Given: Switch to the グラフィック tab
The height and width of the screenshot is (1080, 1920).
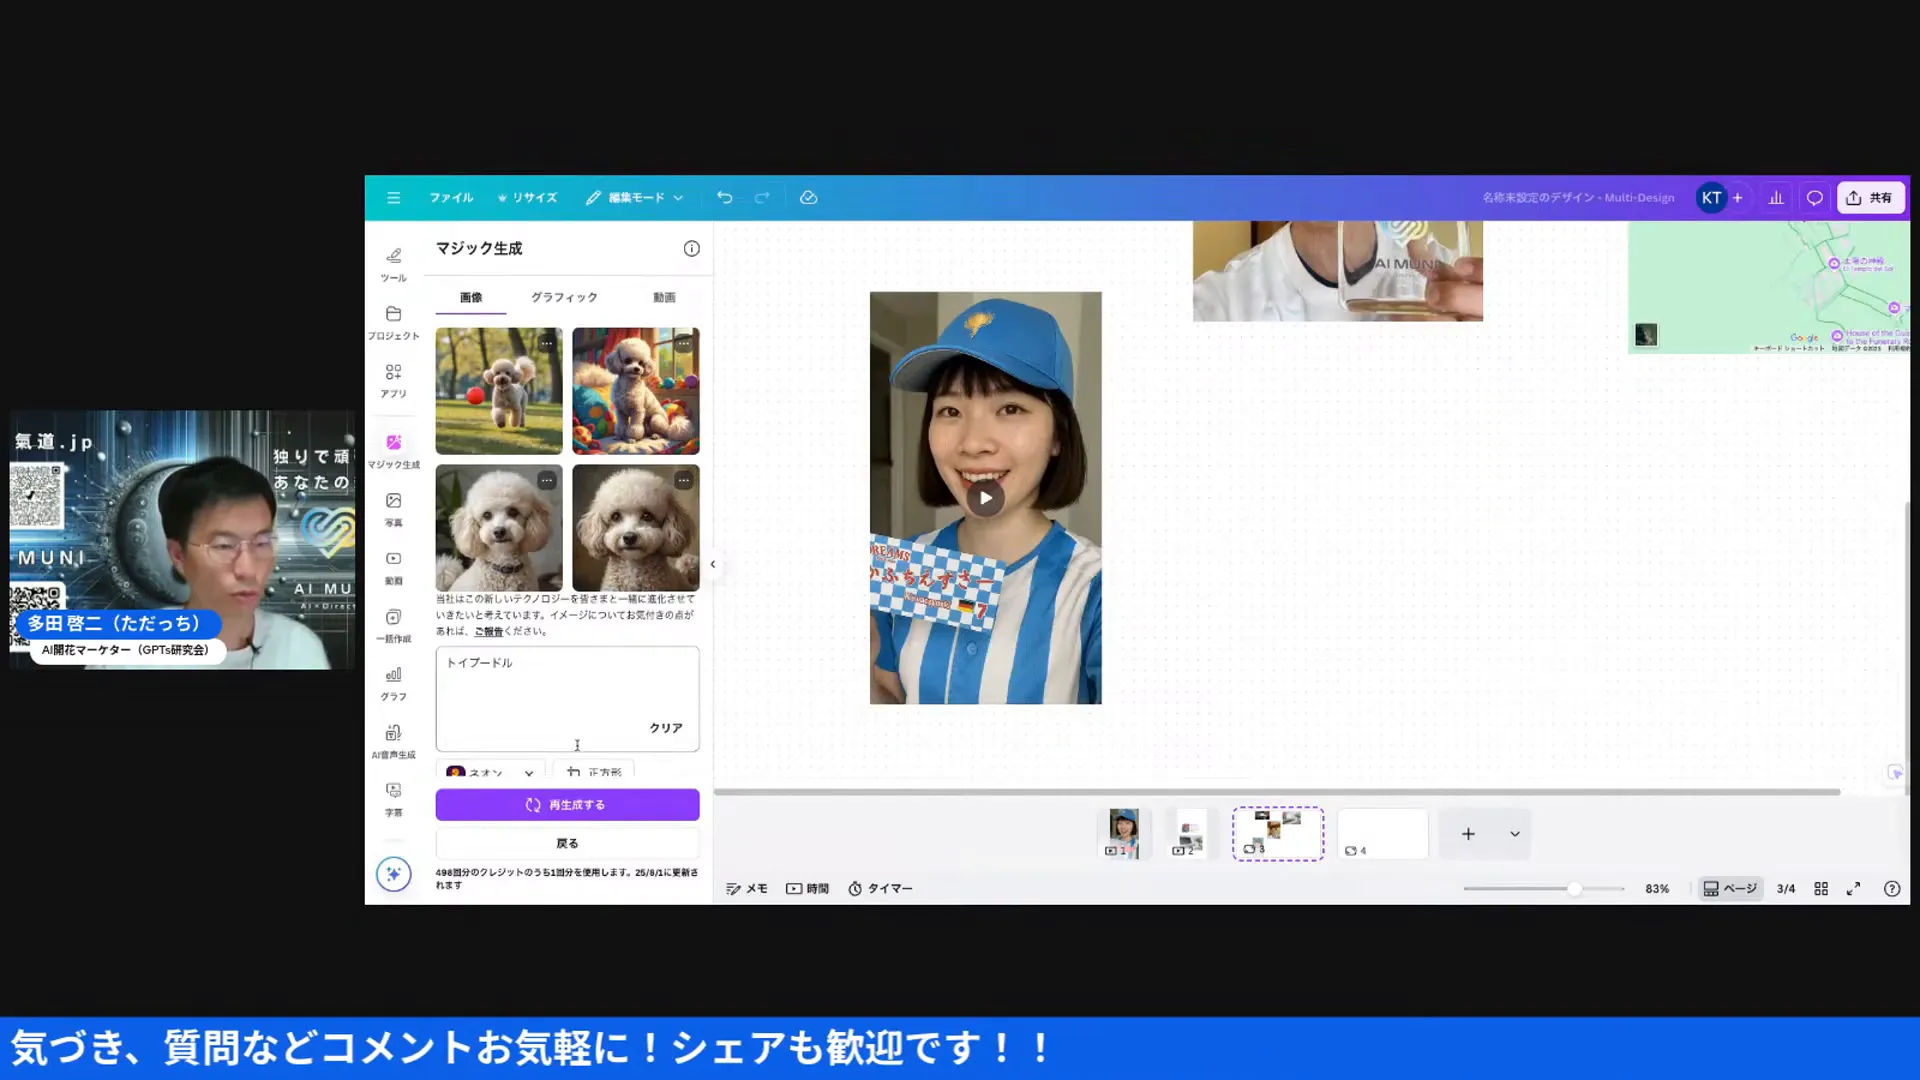Looking at the screenshot, I should point(564,297).
